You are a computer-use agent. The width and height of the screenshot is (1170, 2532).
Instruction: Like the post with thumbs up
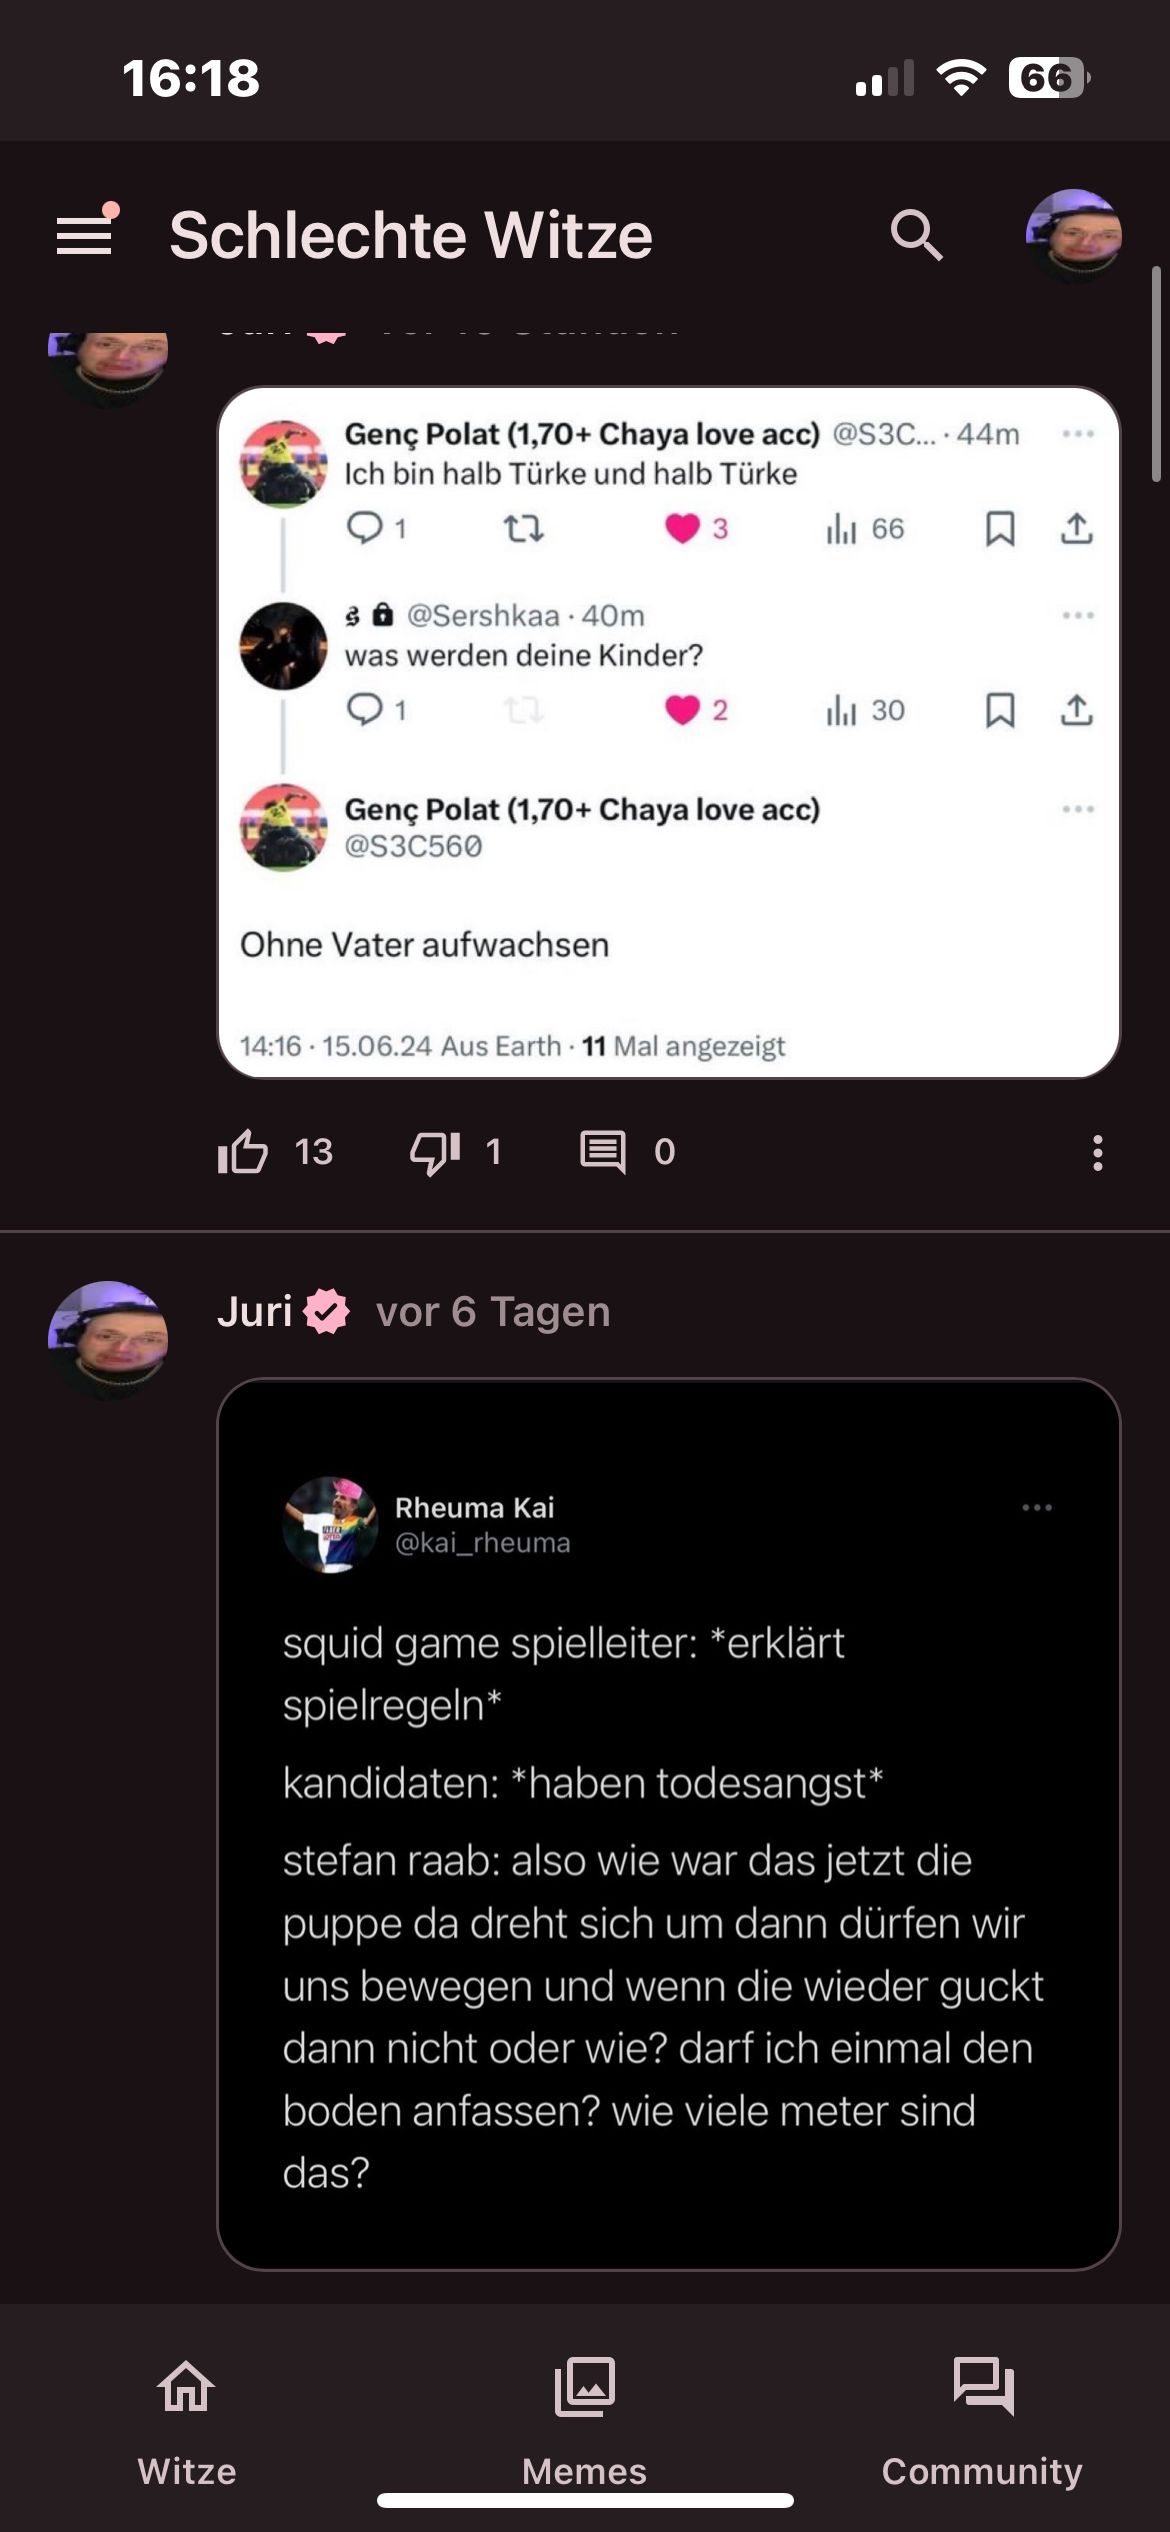pos(243,1152)
